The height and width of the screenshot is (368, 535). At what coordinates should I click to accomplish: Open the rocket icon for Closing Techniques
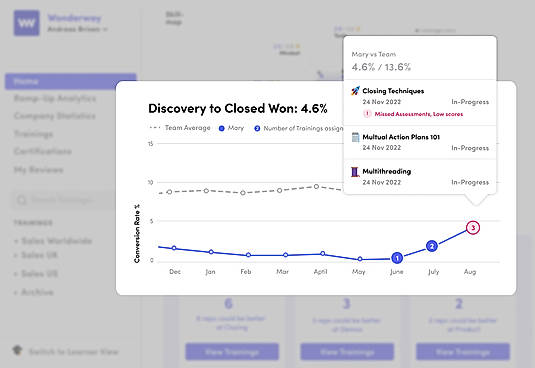pos(355,91)
